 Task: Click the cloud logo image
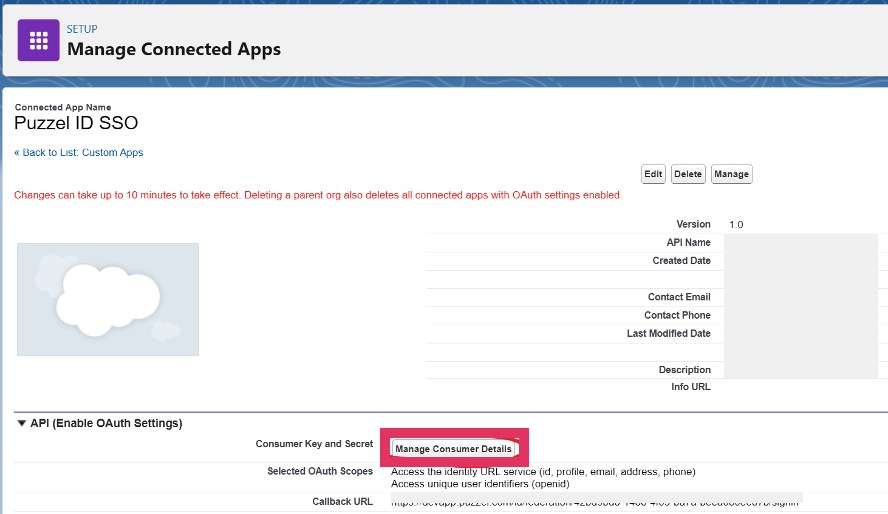point(108,299)
